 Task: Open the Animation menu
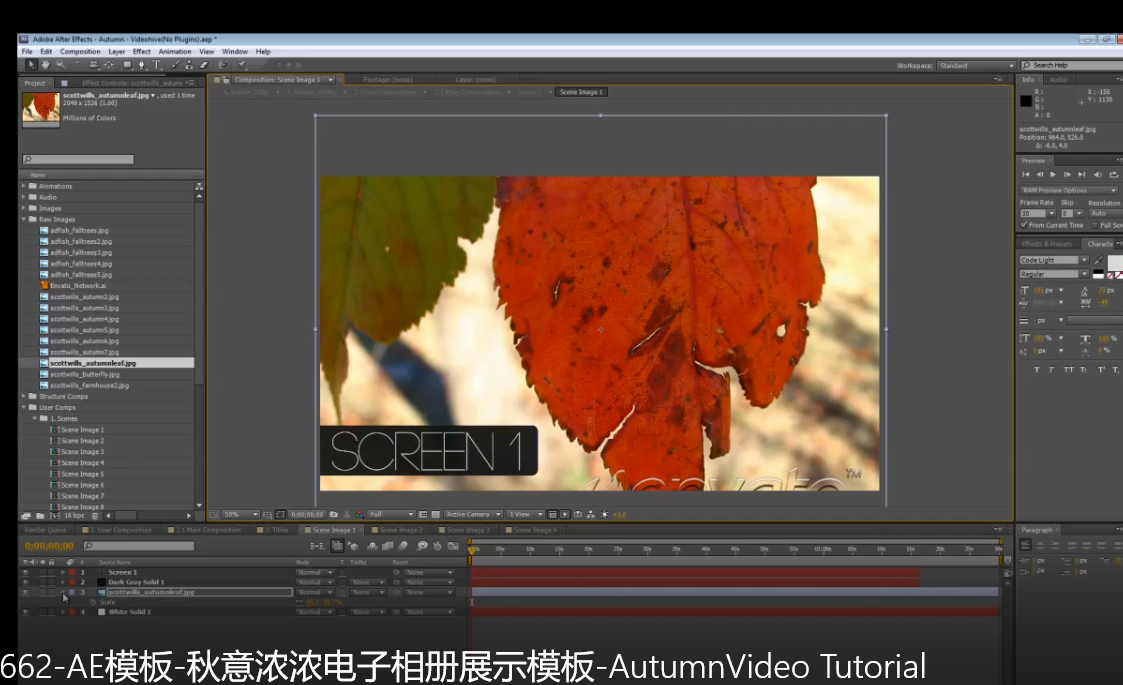pyautogui.click(x=175, y=52)
